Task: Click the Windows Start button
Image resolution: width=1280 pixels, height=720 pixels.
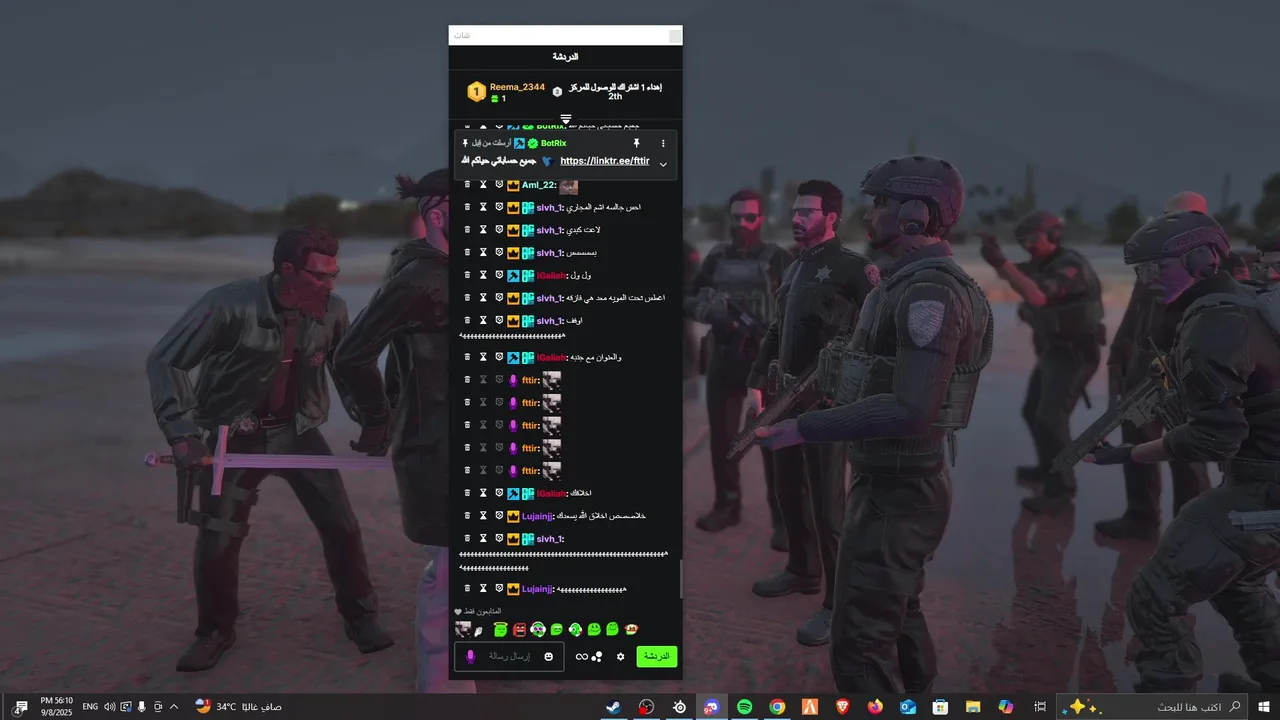Action: coord(1263,707)
